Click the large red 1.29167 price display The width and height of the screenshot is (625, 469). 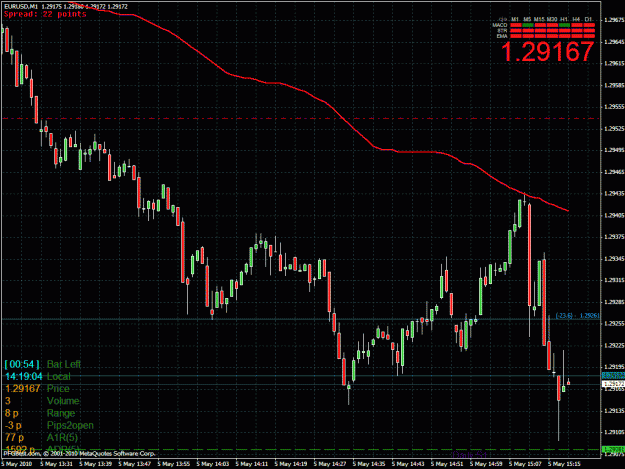click(x=547, y=52)
